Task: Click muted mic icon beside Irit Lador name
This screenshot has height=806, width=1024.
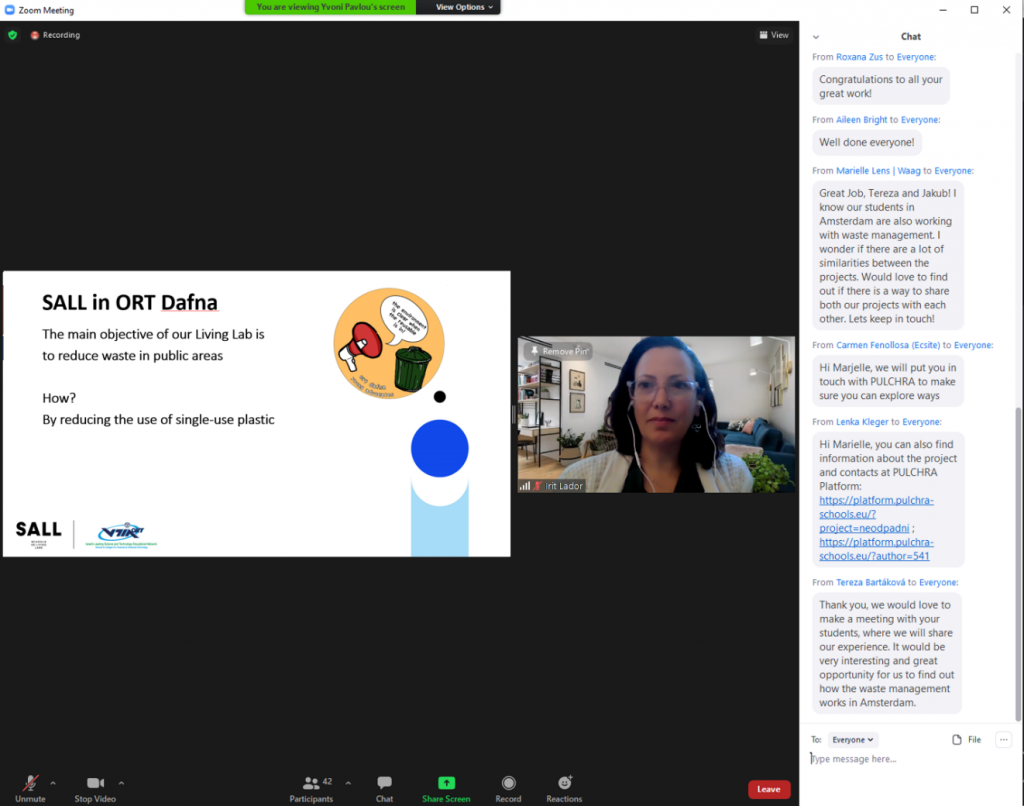Action: tap(537, 486)
